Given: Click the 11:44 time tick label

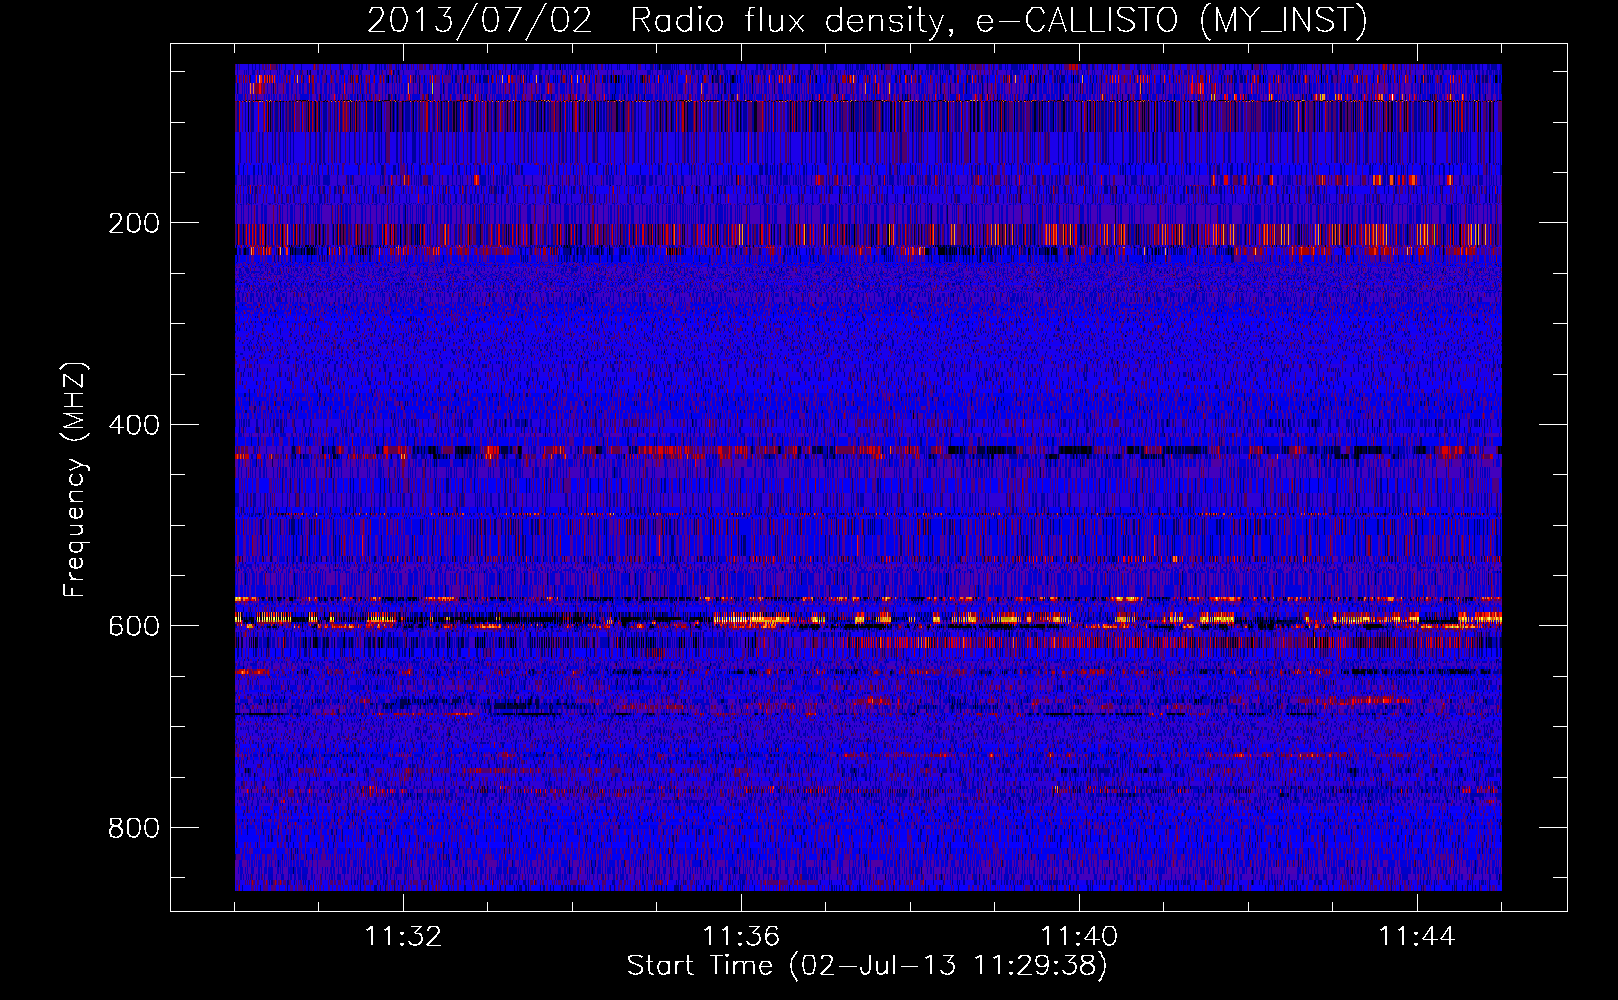Looking at the screenshot, I should 1417,937.
